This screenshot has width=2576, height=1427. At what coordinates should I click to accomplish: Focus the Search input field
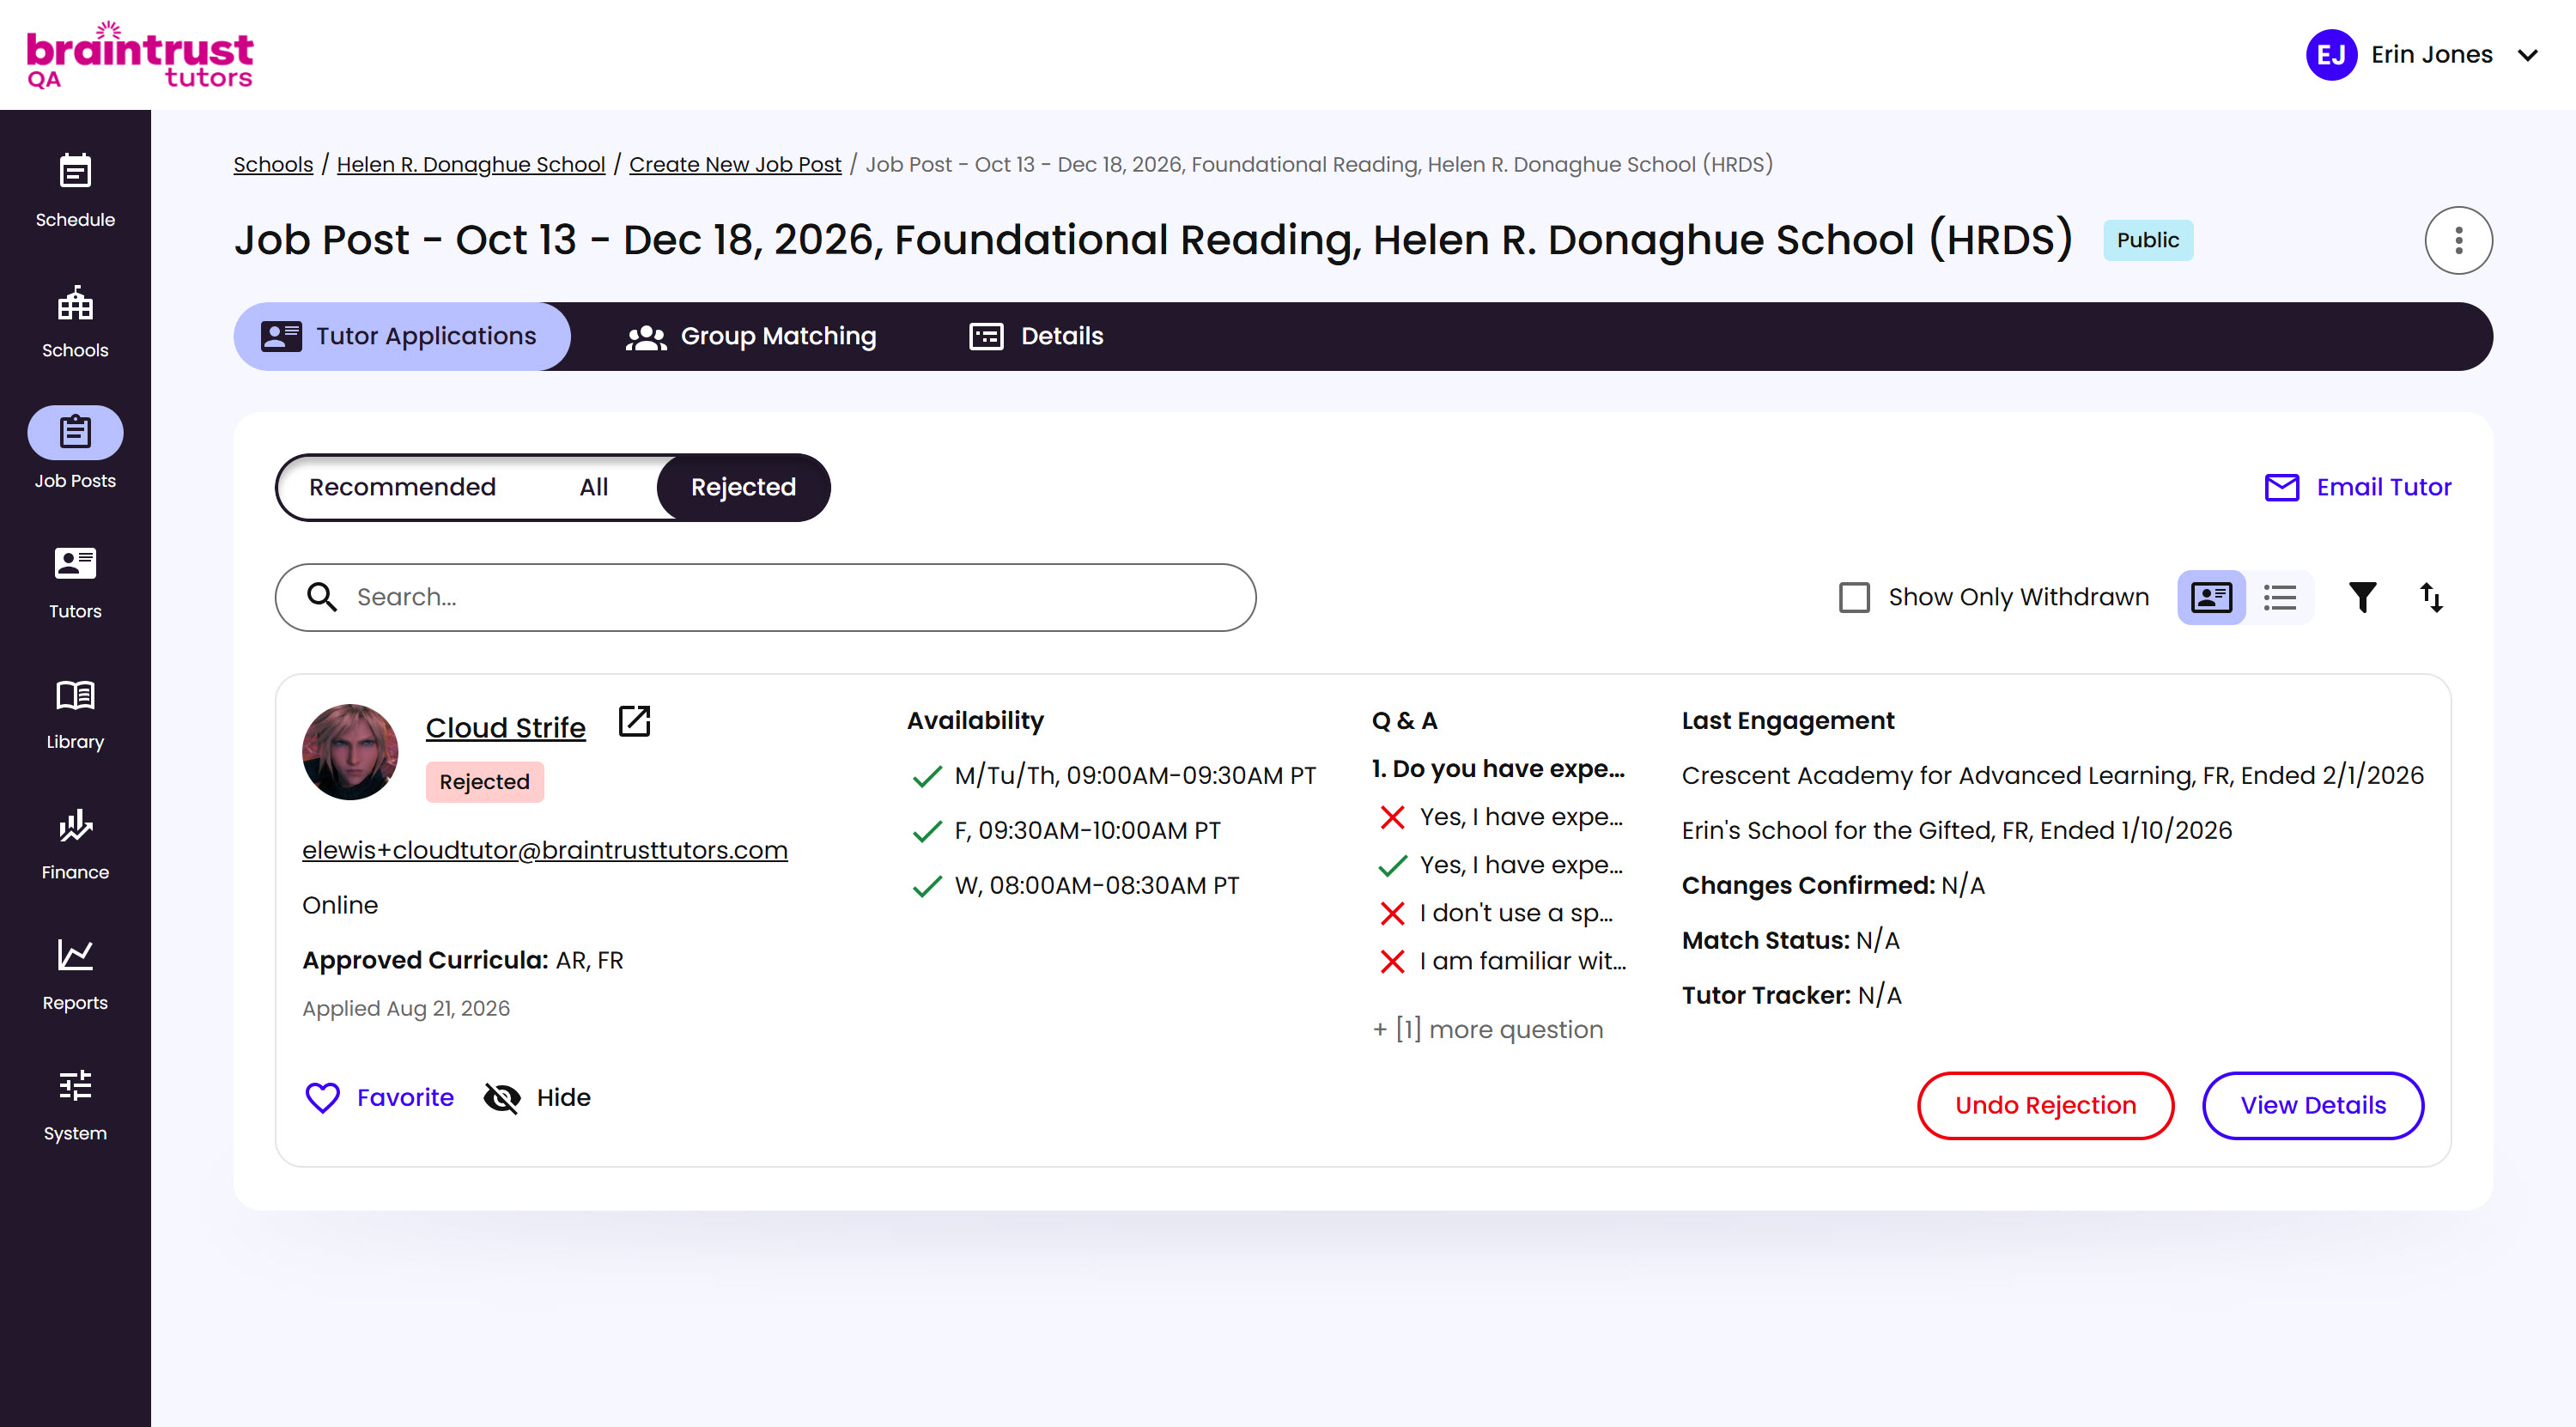765,597
